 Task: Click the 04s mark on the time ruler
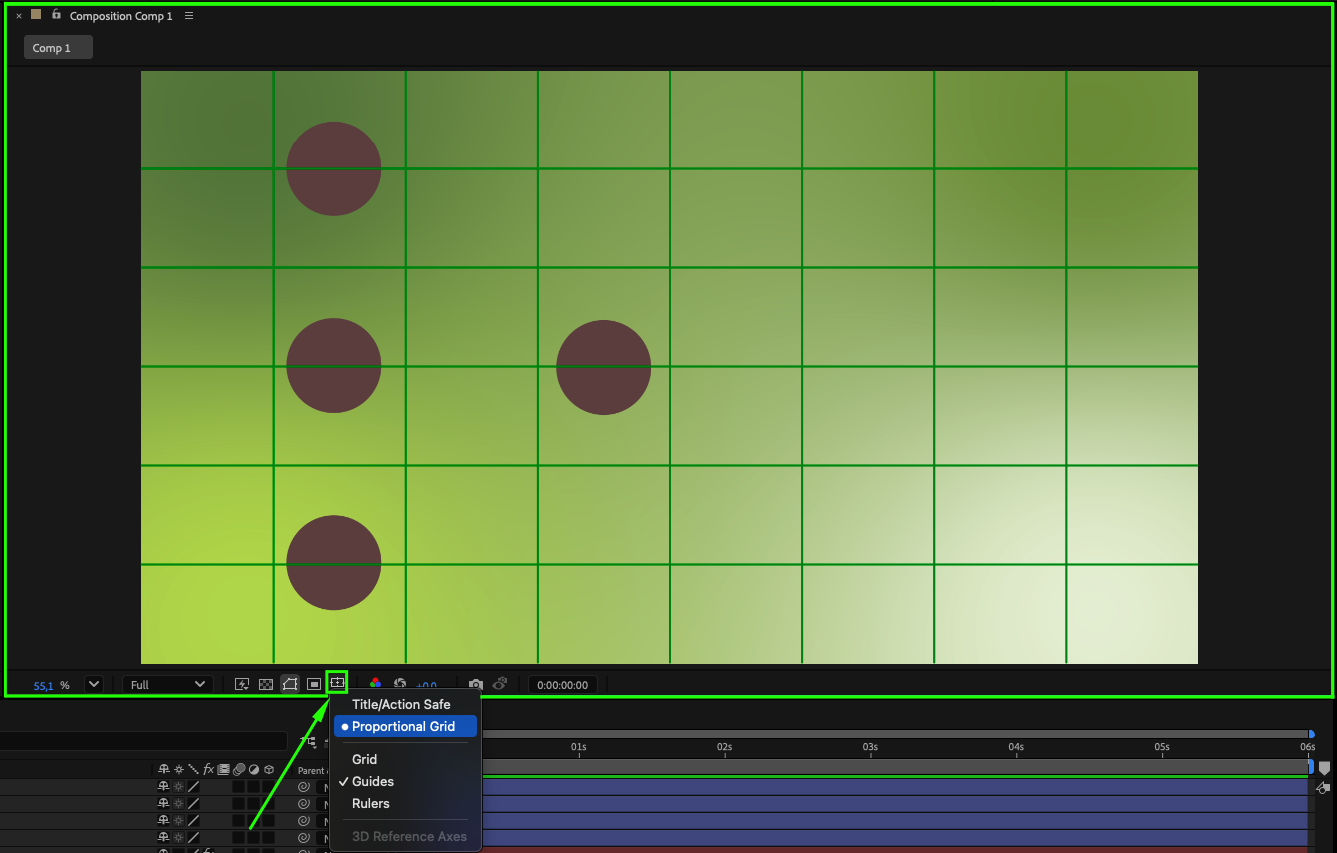pyautogui.click(x=1016, y=747)
